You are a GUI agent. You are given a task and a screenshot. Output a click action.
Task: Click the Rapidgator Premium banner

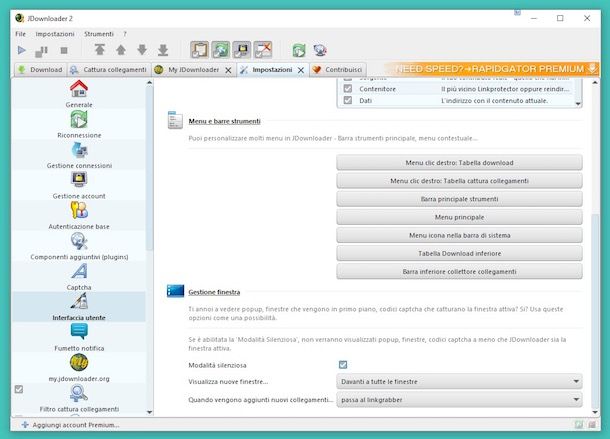(x=492, y=69)
